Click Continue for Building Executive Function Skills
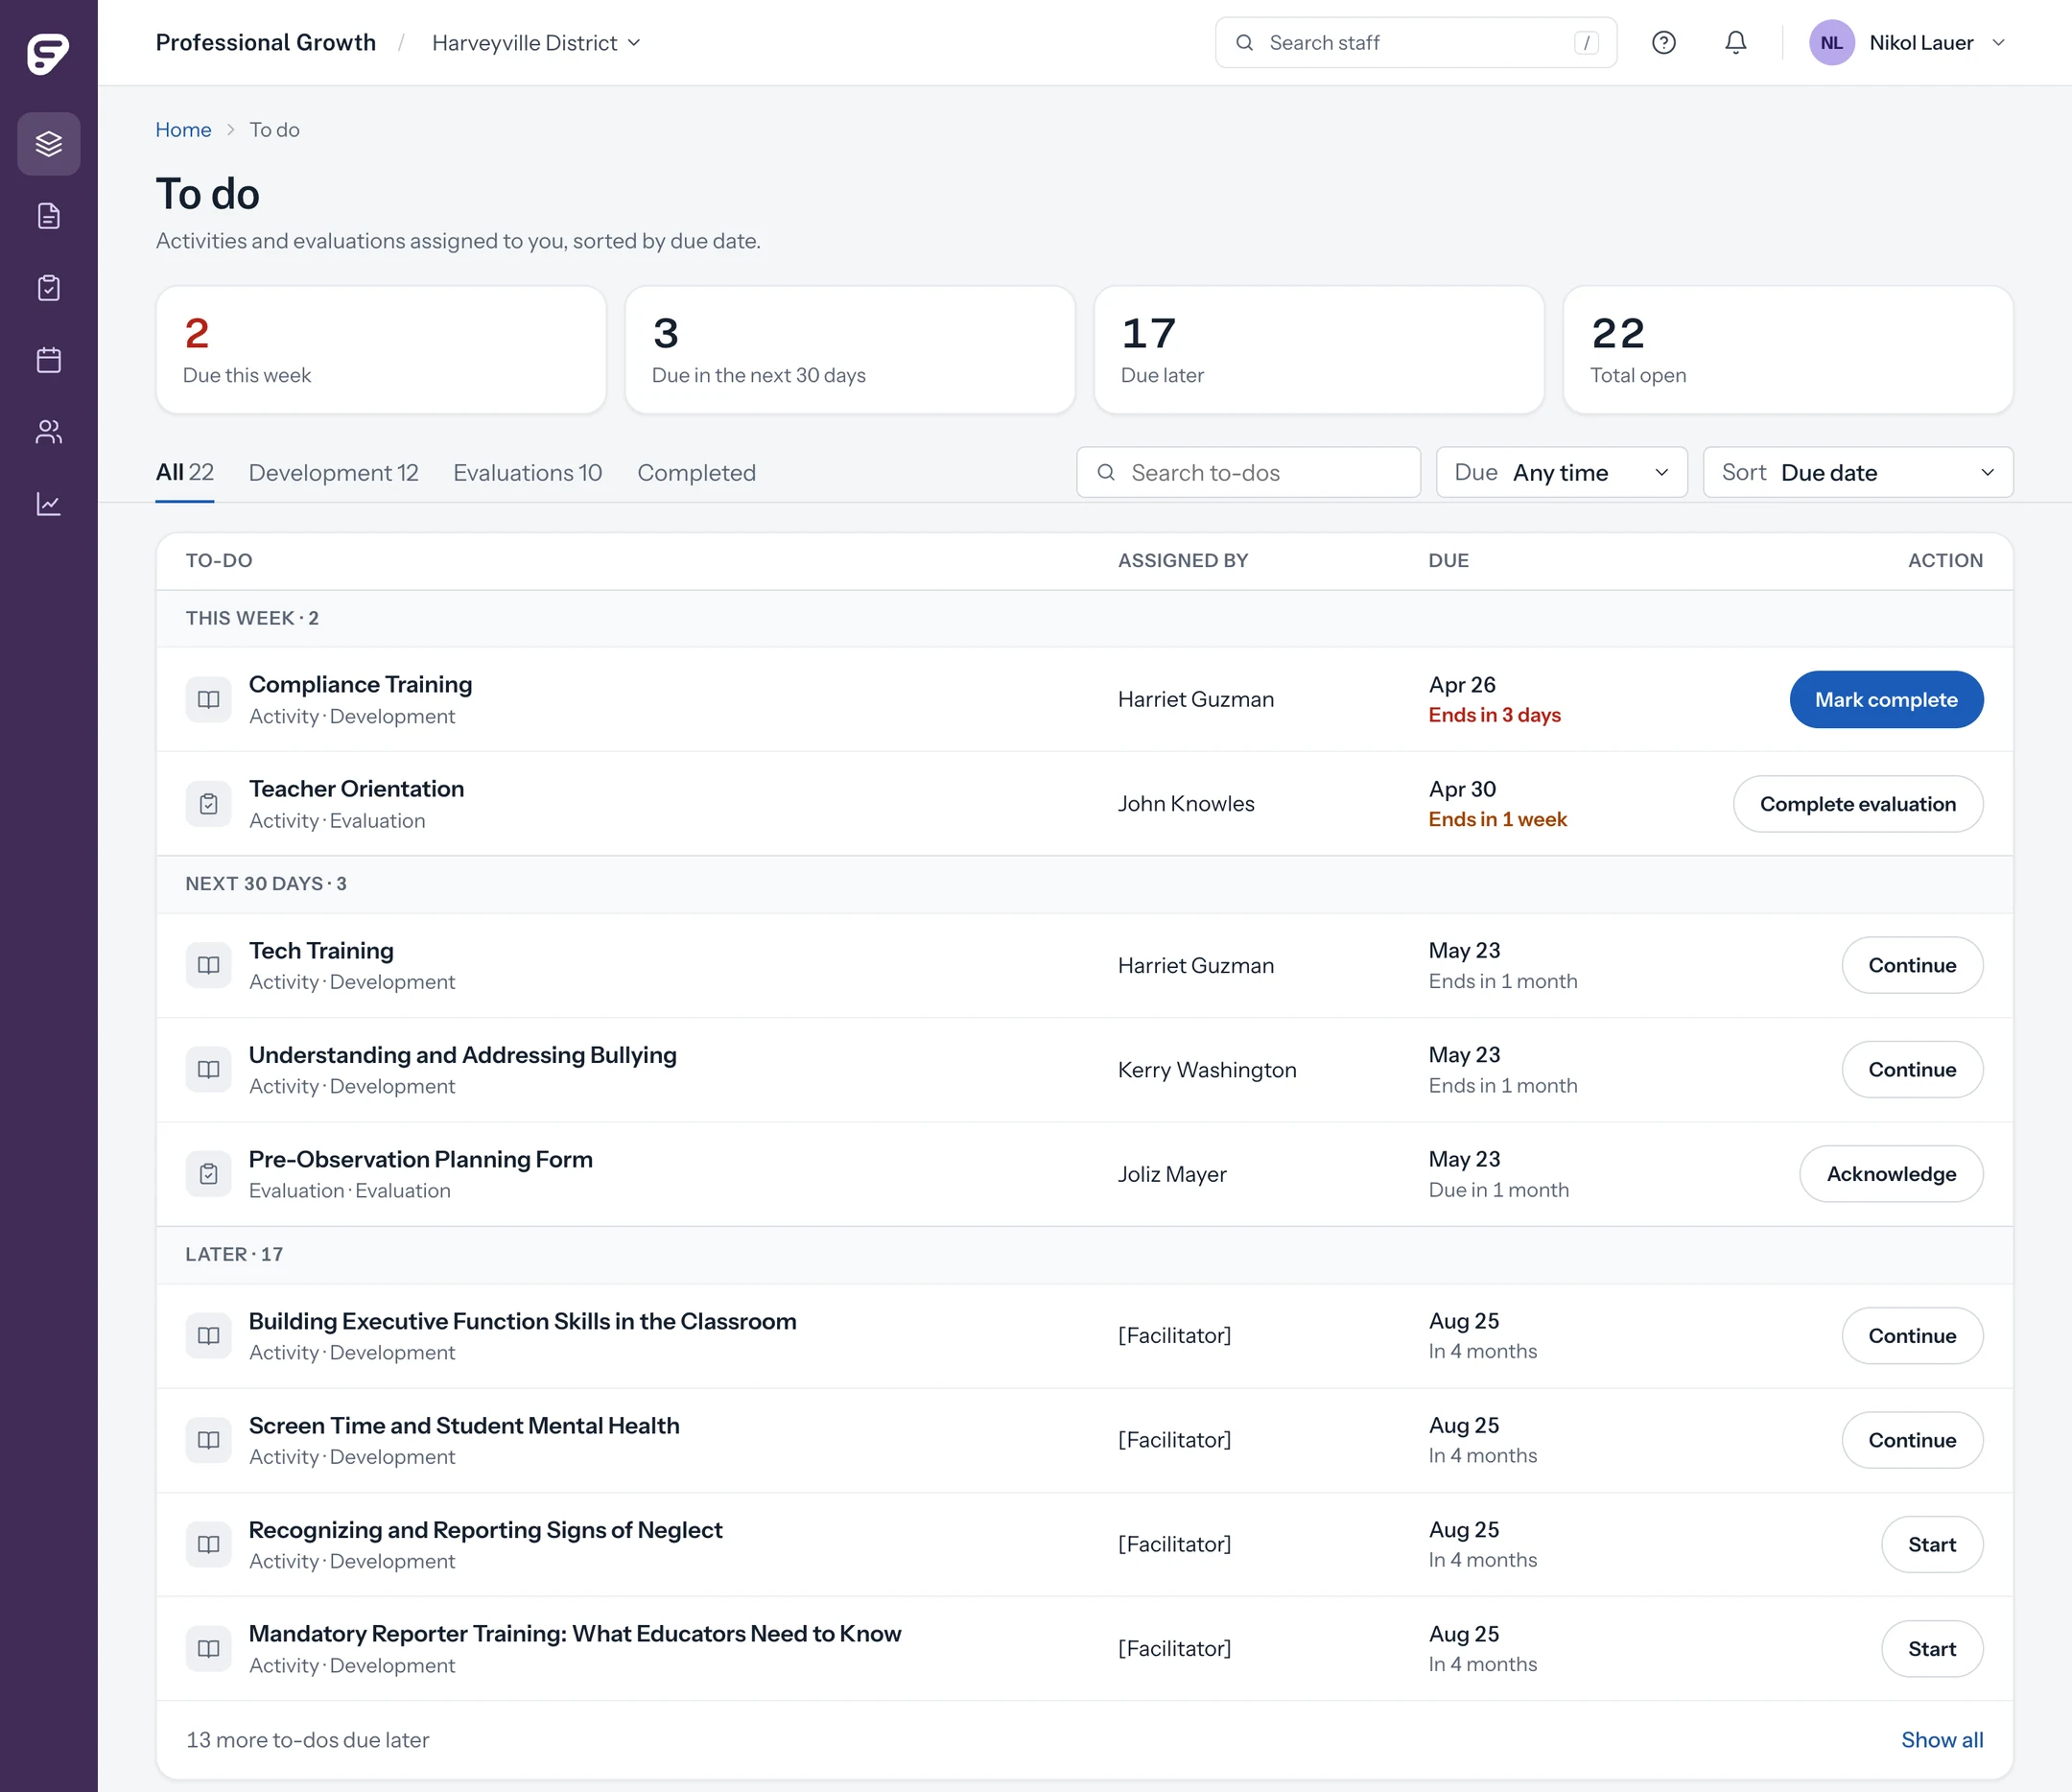The image size is (2072, 1792). click(1912, 1336)
